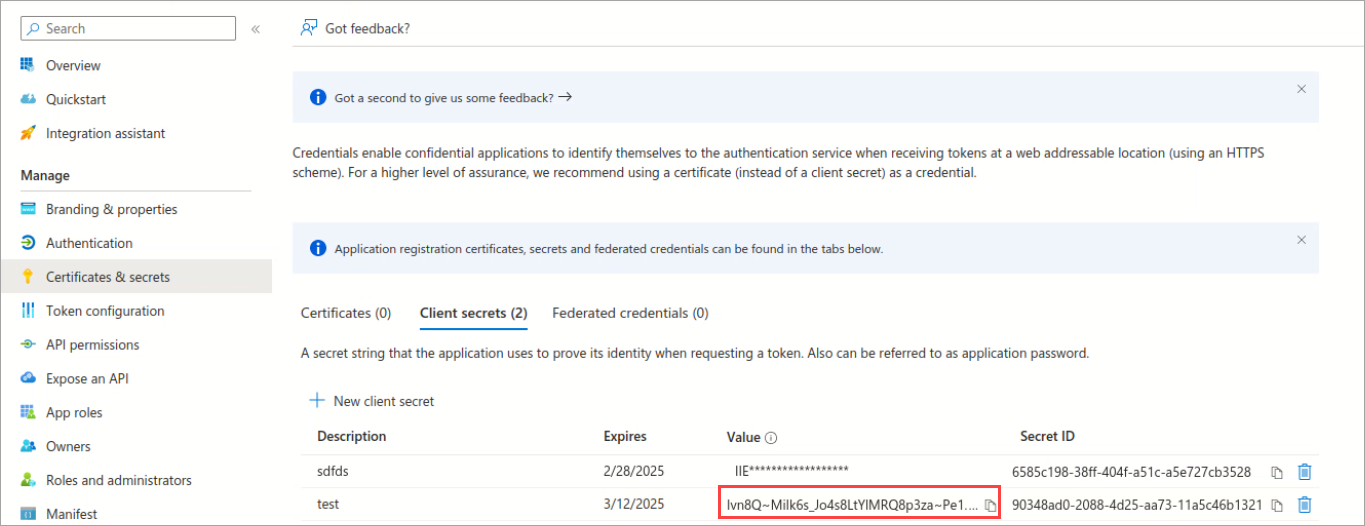Copy the Secret ID of sdfds secret
The width and height of the screenshot is (1365, 526).
(1277, 472)
